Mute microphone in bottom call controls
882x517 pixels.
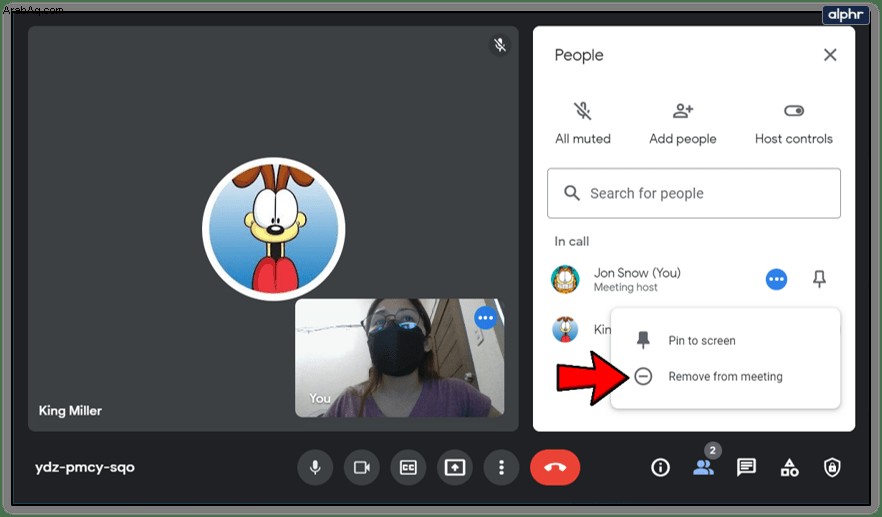[315, 467]
